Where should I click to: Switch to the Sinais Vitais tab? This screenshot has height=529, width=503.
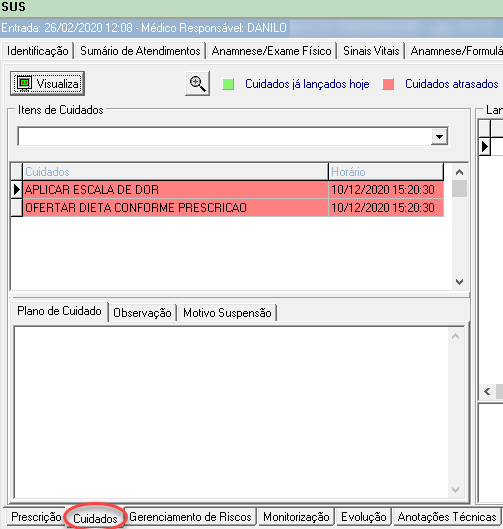pos(371,51)
